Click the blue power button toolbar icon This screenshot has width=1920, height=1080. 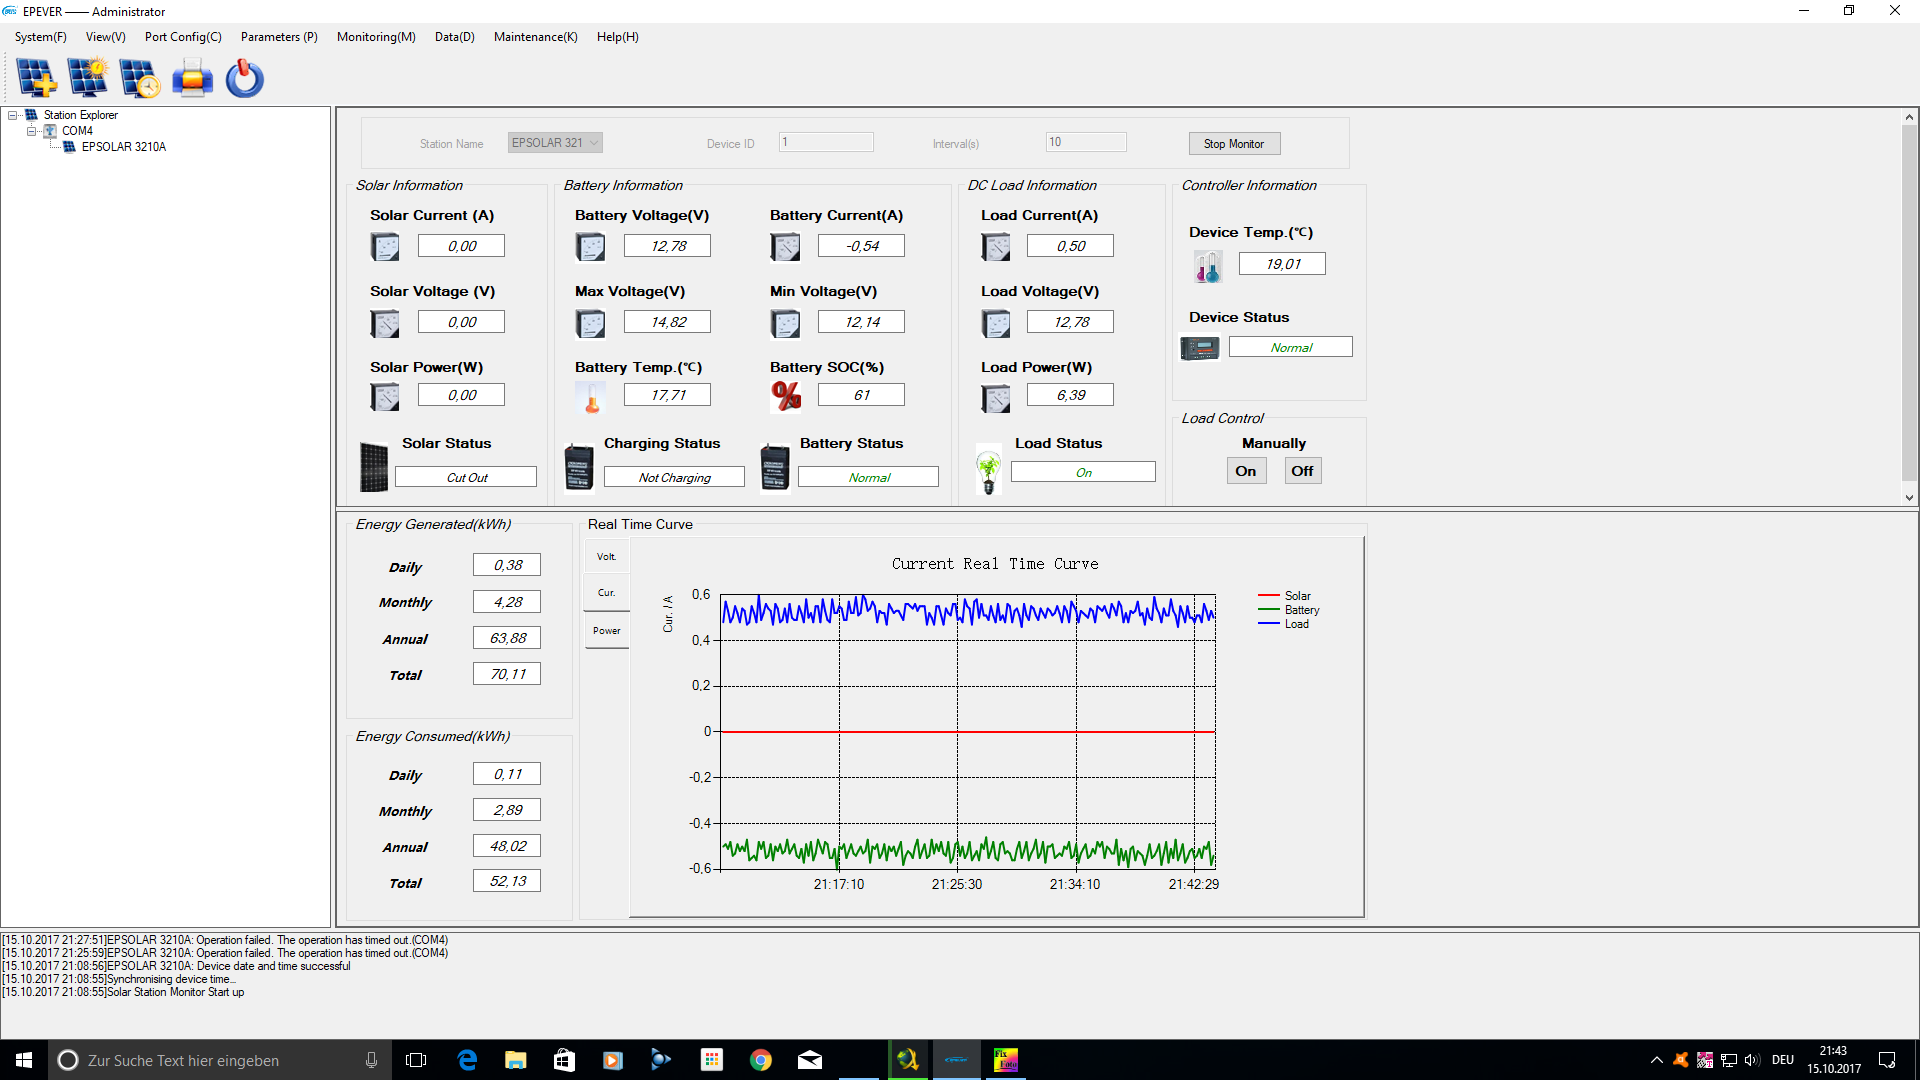pos(244,78)
